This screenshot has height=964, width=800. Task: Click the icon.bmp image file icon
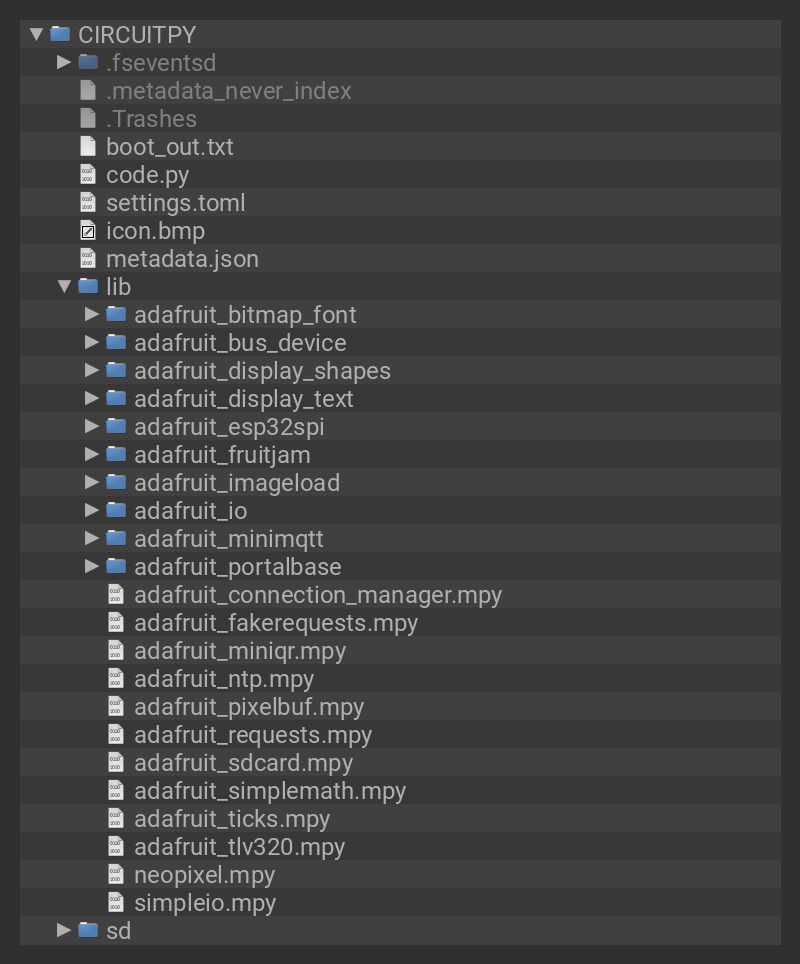(88, 231)
